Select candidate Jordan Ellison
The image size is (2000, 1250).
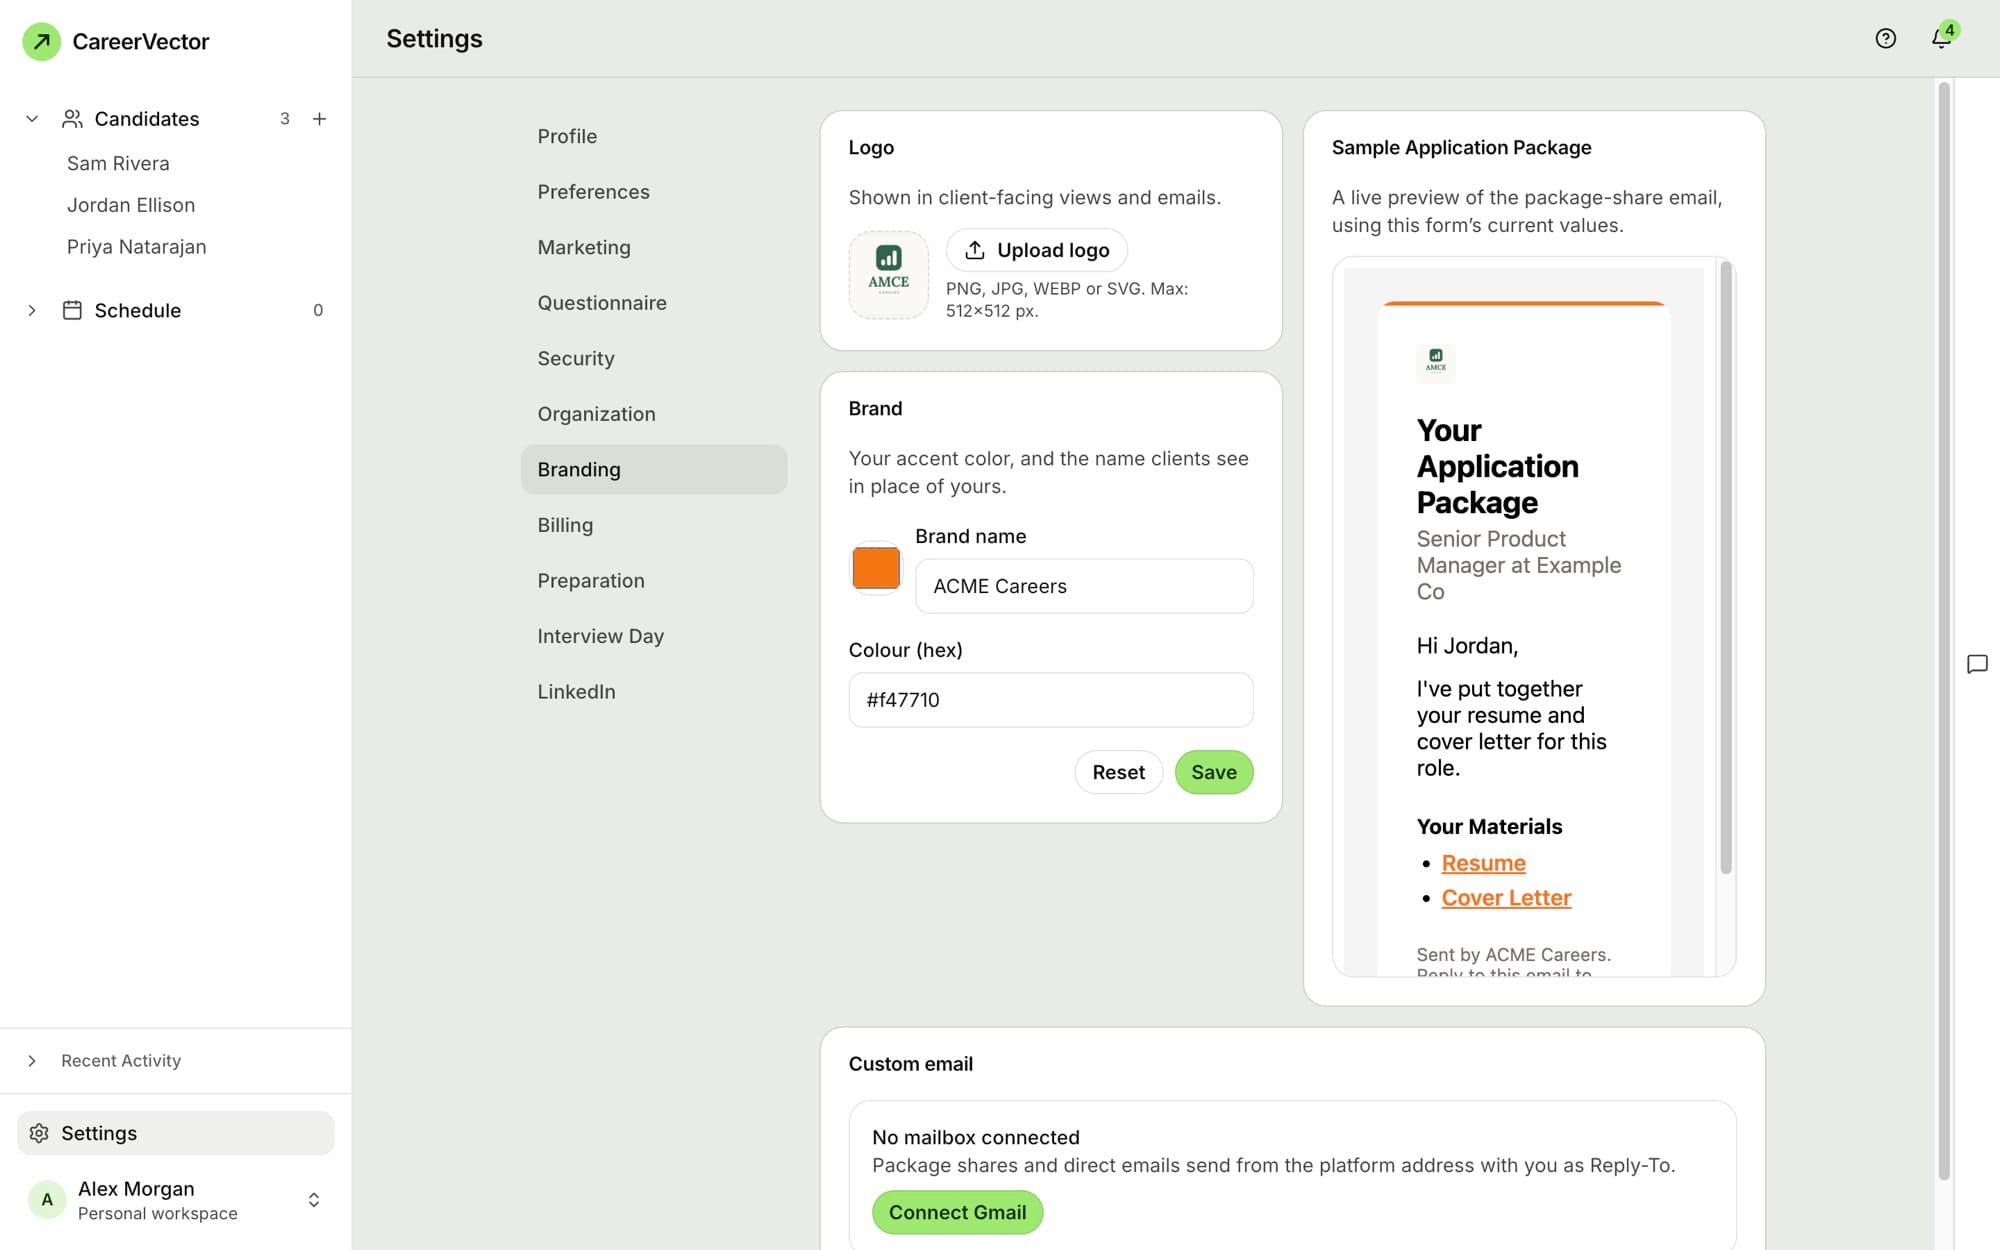tap(131, 205)
